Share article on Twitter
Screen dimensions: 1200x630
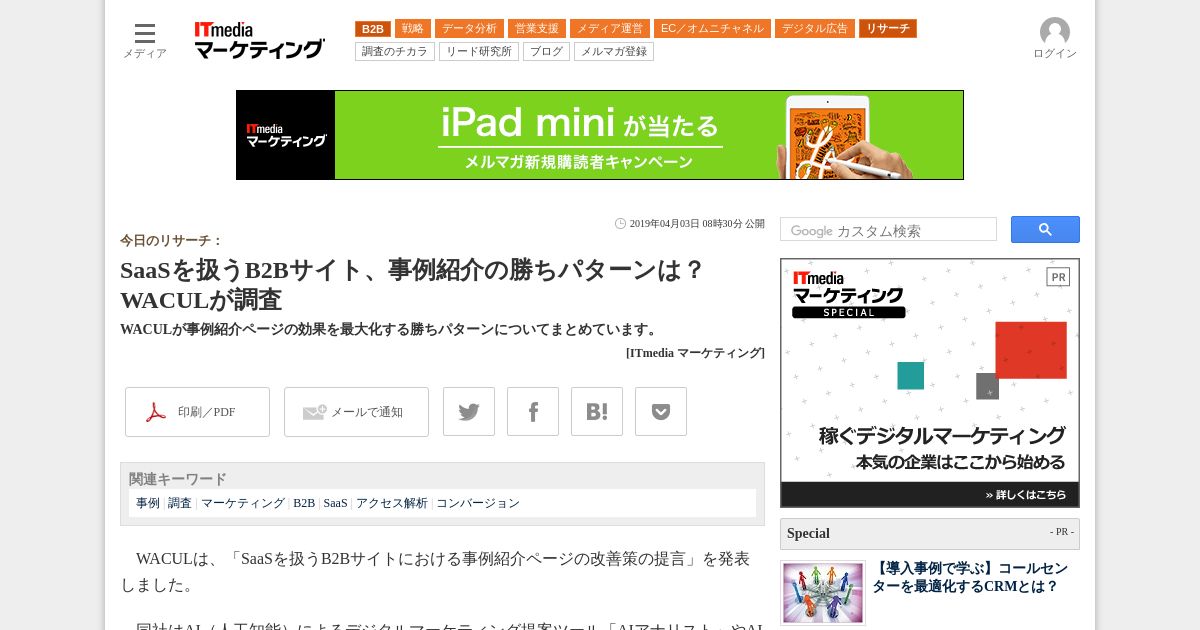pyautogui.click(x=469, y=412)
